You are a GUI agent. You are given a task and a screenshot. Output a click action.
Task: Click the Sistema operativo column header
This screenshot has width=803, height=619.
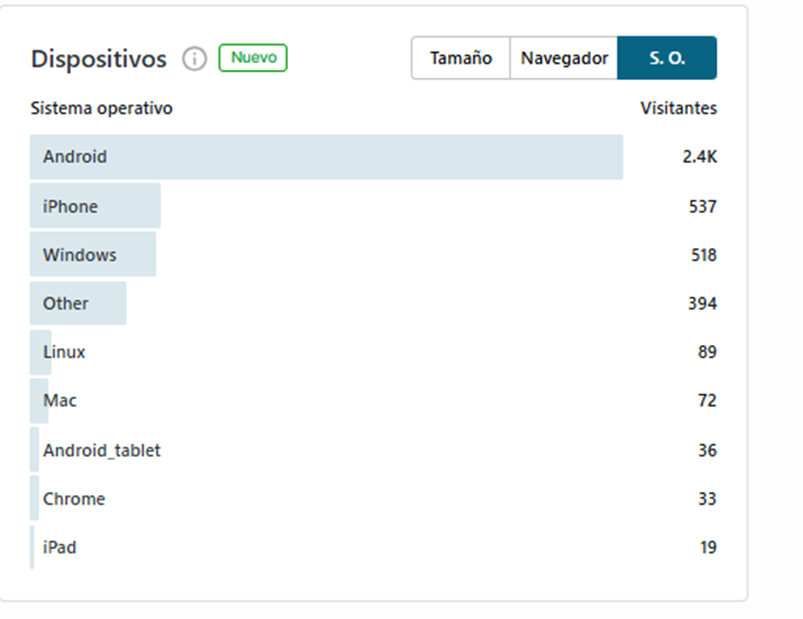point(101,109)
